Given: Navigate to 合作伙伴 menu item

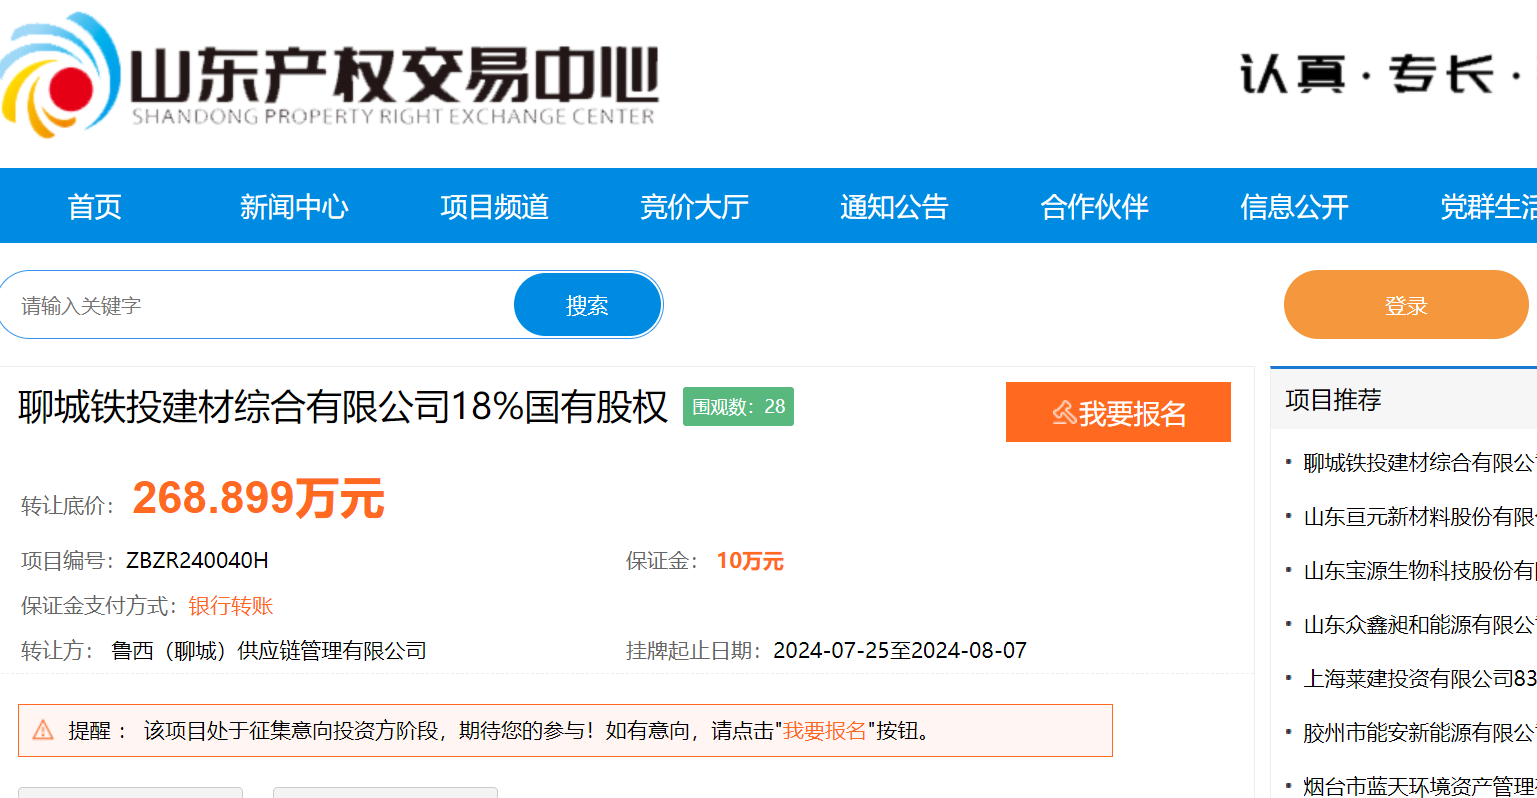Looking at the screenshot, I should pos(1095,206).
